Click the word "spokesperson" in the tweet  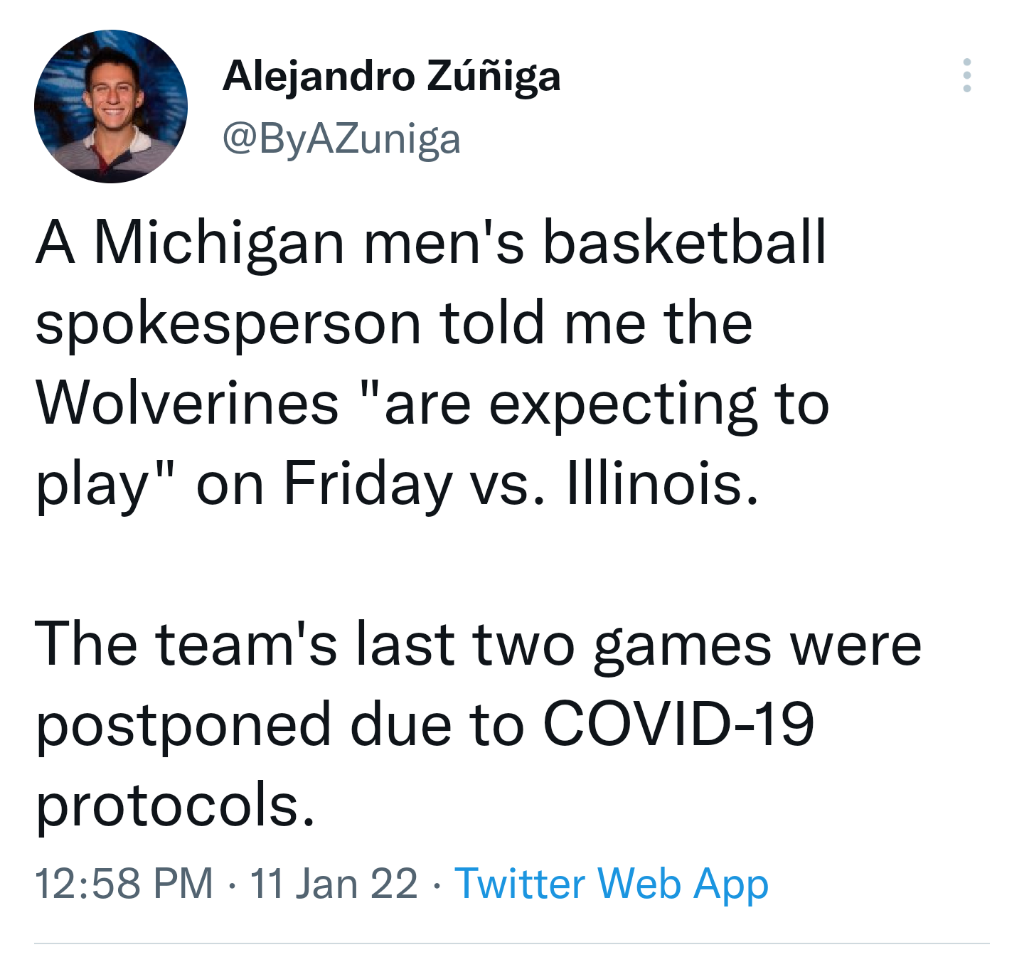coord(229,324)
